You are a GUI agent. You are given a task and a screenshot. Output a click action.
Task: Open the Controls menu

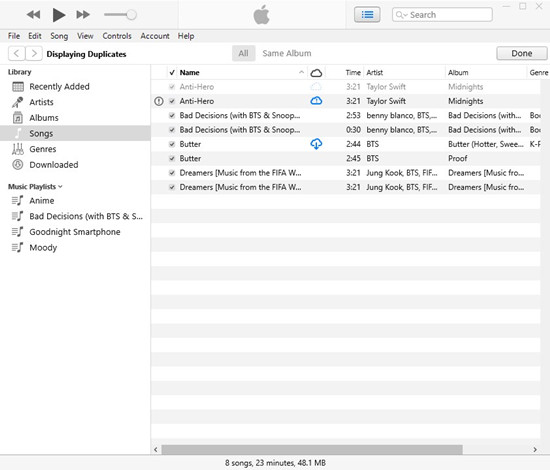[x=117, y=36]
